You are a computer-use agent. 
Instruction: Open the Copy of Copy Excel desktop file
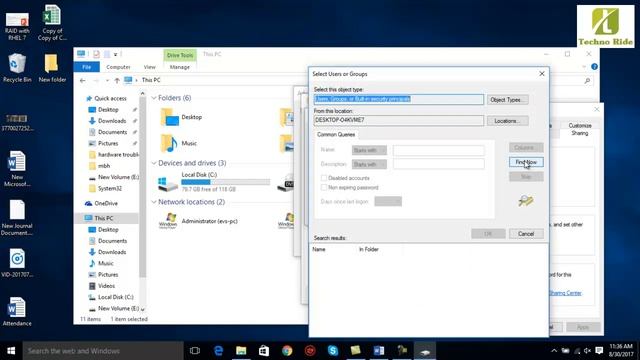(52, 23)
